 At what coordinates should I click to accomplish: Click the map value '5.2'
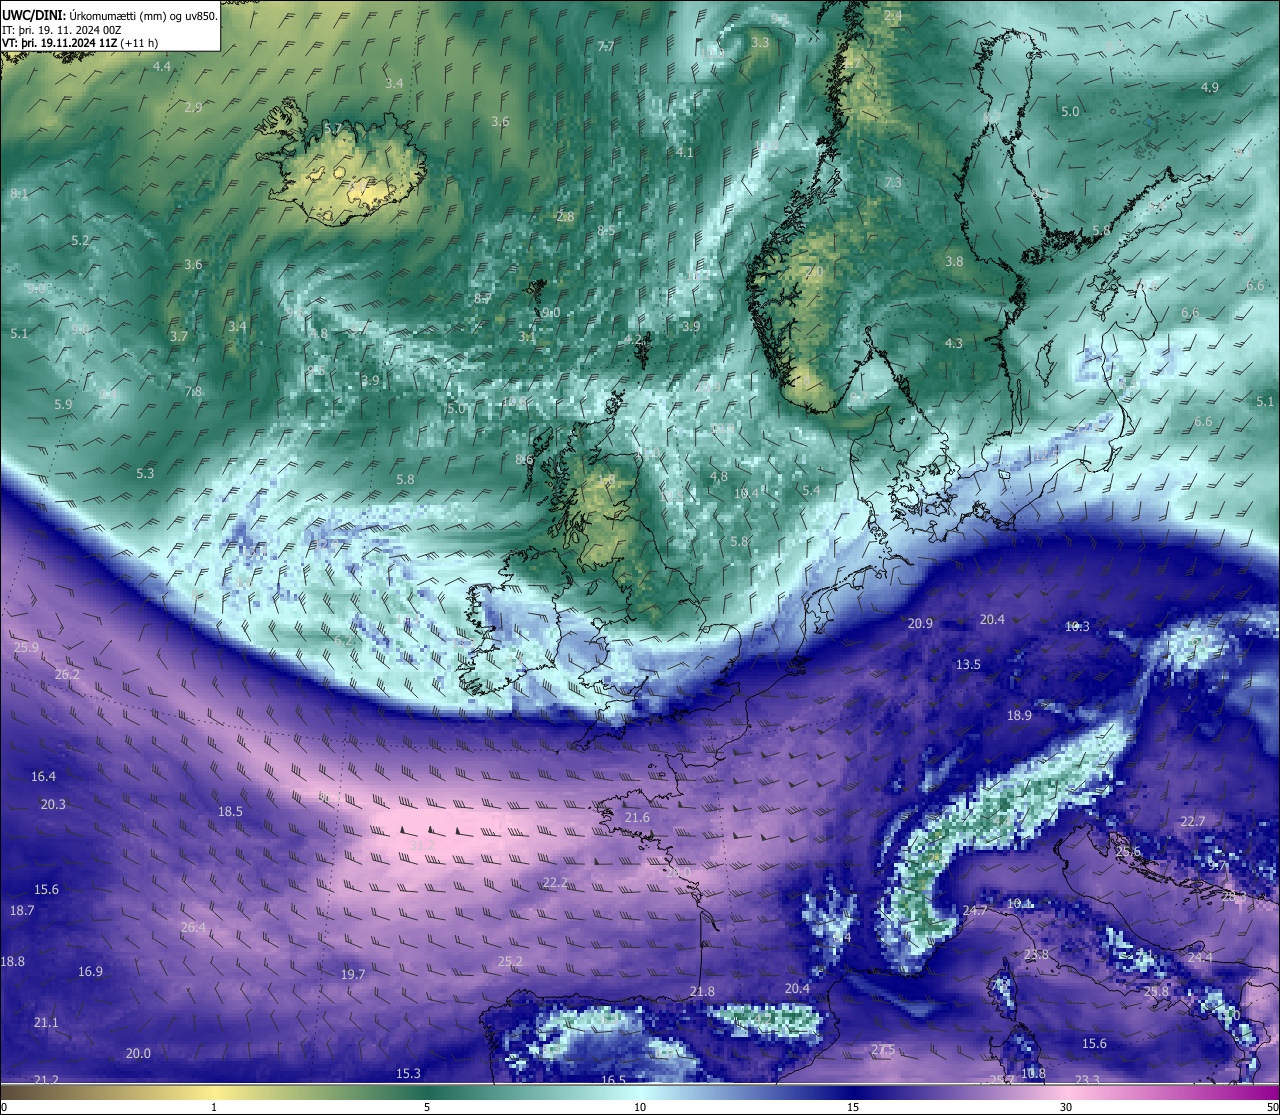tap(80, 240)
